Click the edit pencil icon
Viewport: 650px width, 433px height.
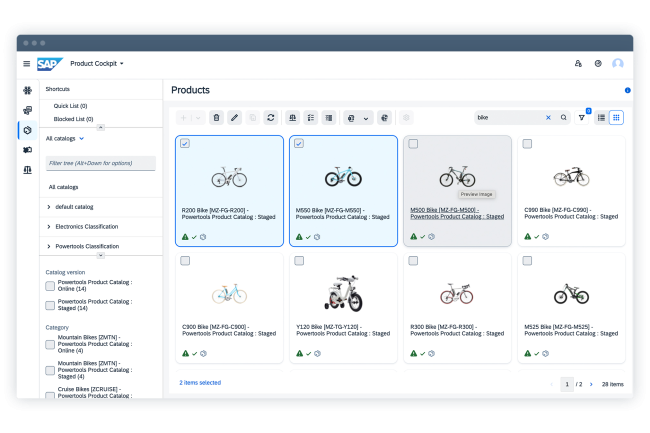[x=234, y=117]
